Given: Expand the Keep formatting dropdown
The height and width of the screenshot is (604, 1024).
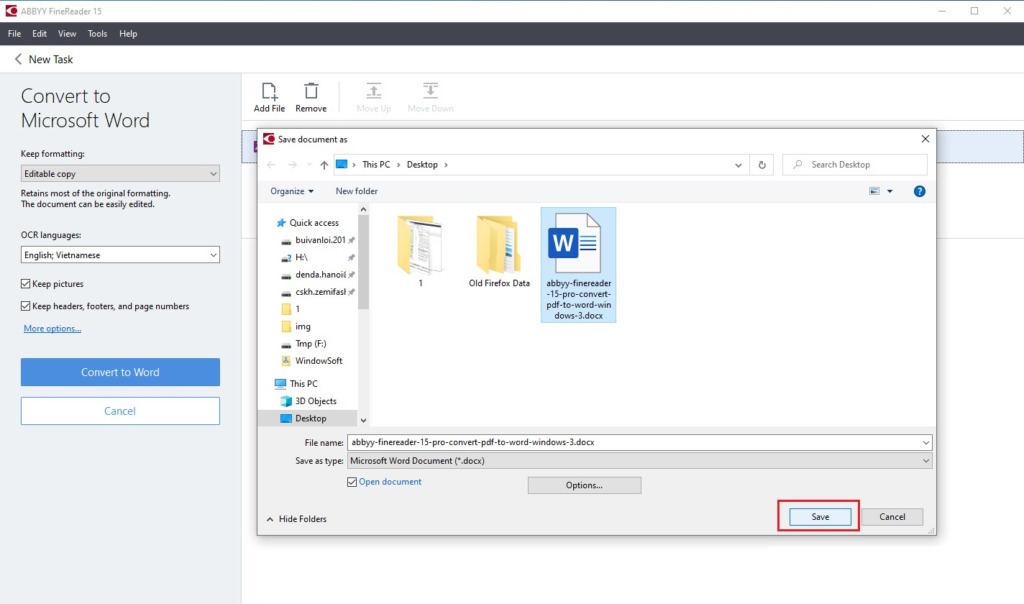Looking at the screenshot, I should pos(120,174).
